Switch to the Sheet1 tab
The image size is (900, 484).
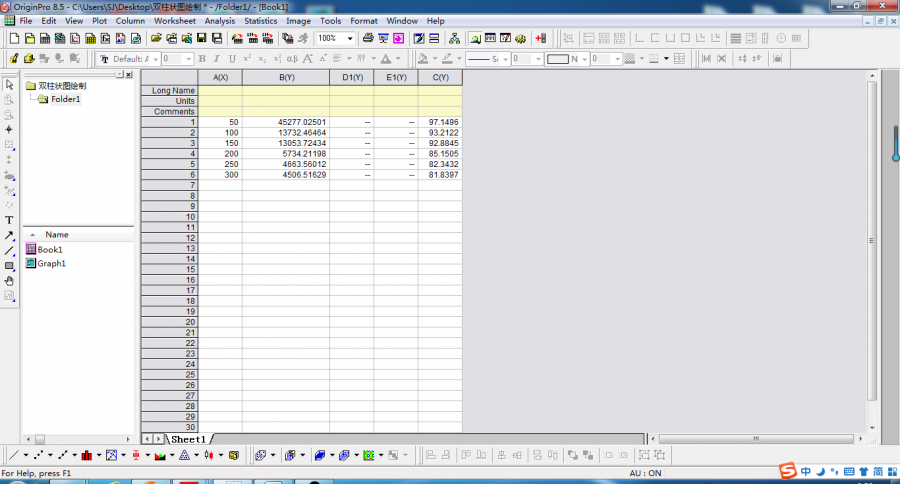coord(187,439)
